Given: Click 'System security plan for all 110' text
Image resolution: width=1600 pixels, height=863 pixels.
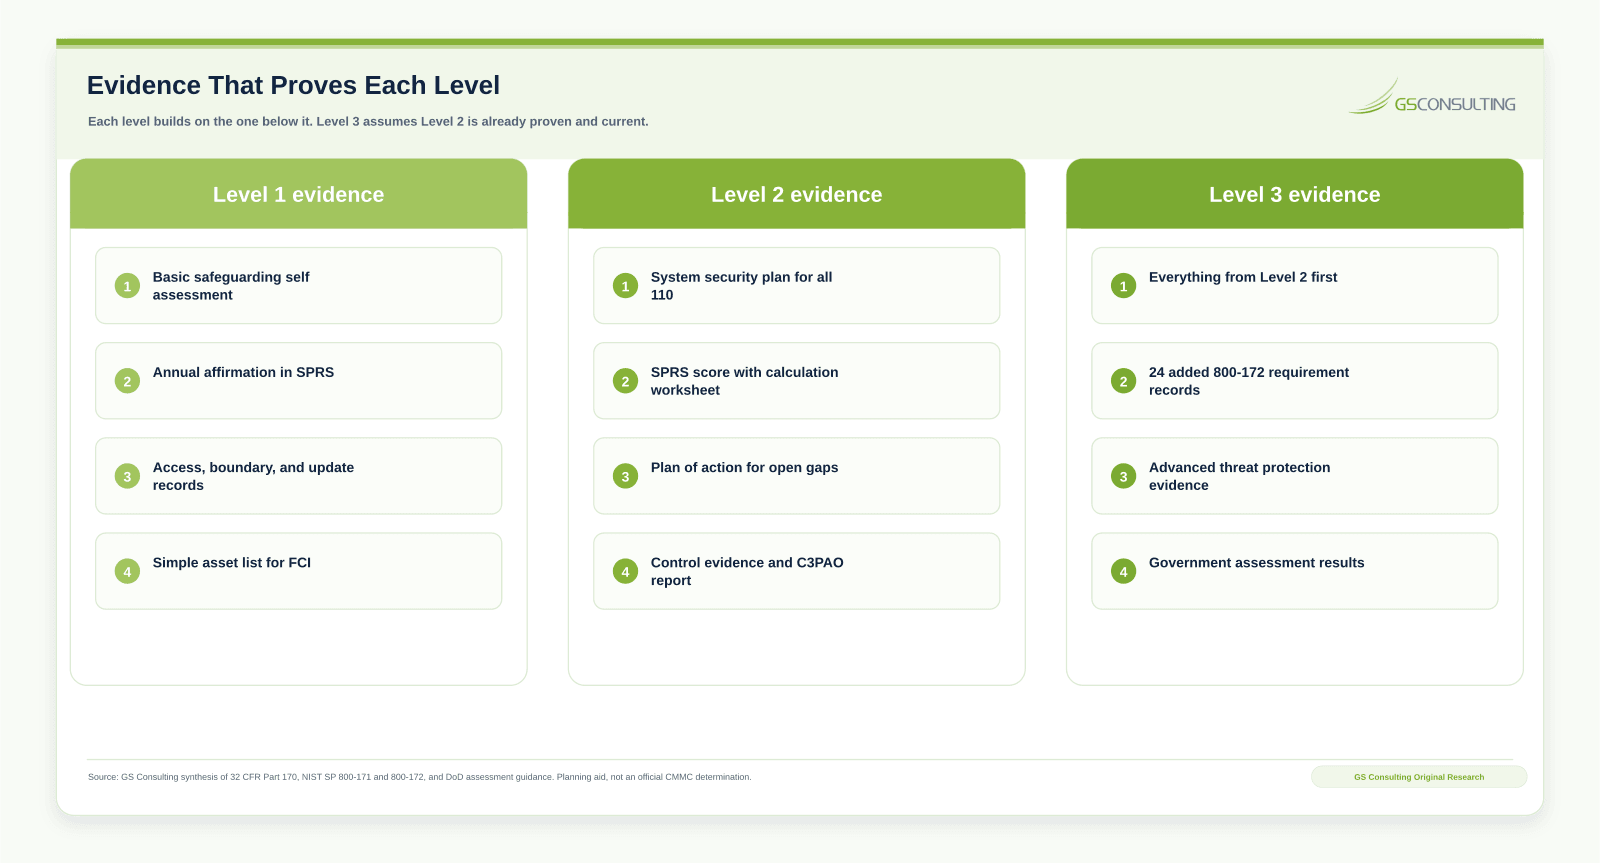Looking at the screenshot, I should (x=741, y=286).
